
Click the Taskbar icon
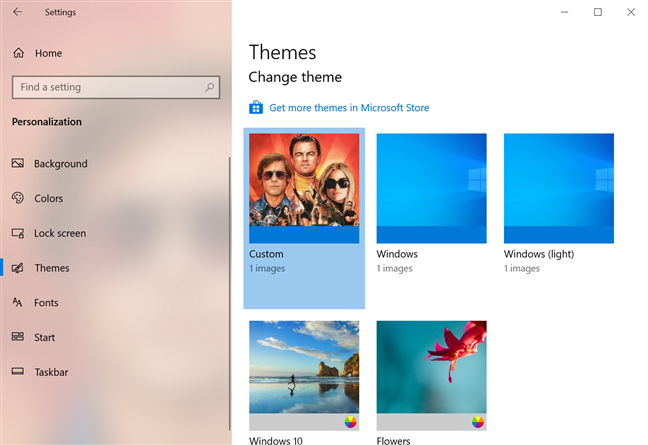18,371
